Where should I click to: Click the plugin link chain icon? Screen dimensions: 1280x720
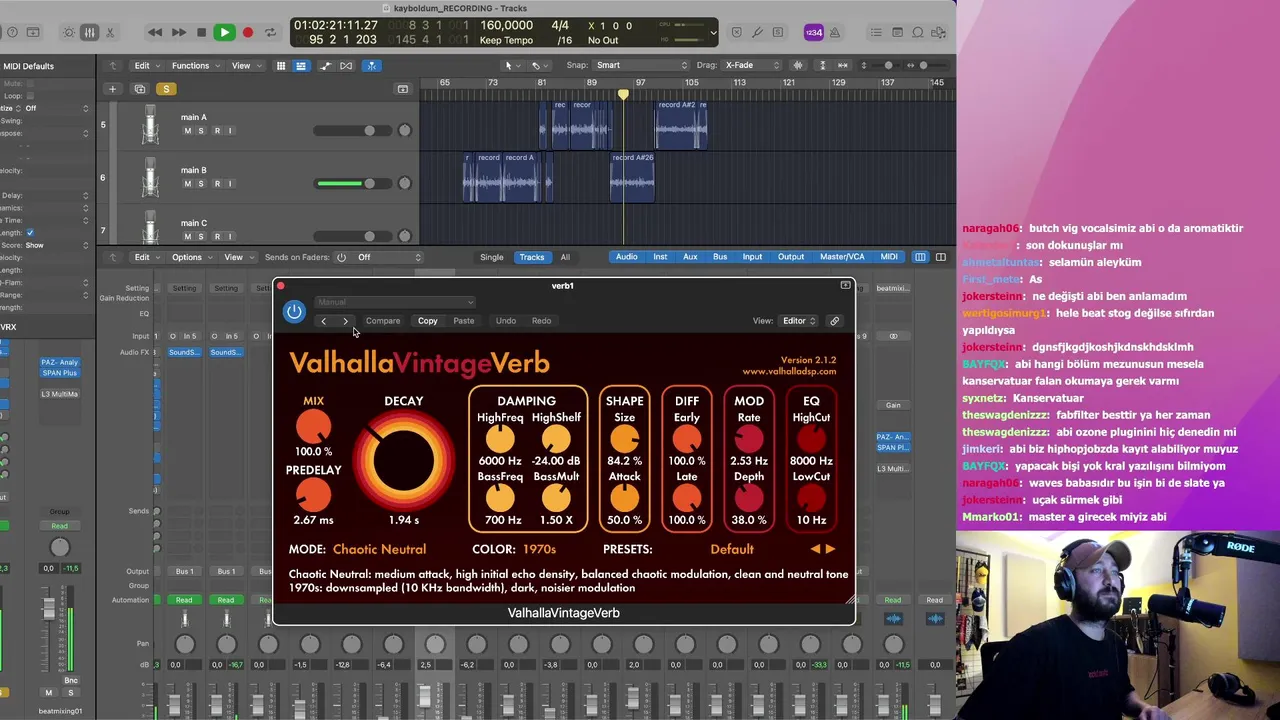pos(834,321)
